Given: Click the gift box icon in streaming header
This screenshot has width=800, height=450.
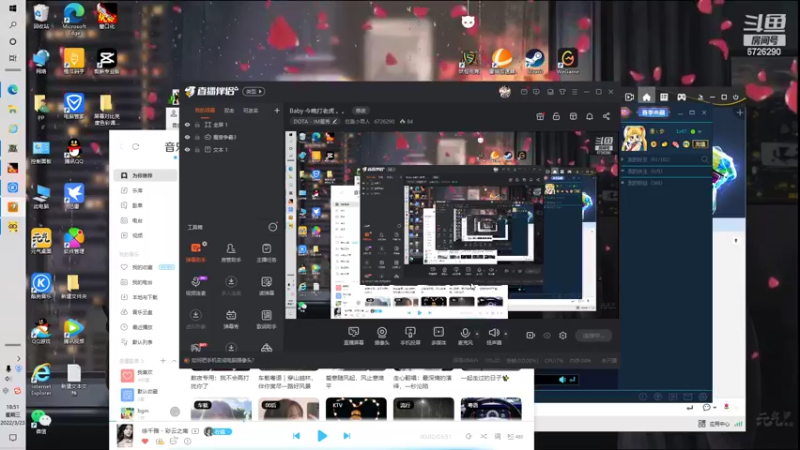Looking at the screenshot, I should pos(540,116).
